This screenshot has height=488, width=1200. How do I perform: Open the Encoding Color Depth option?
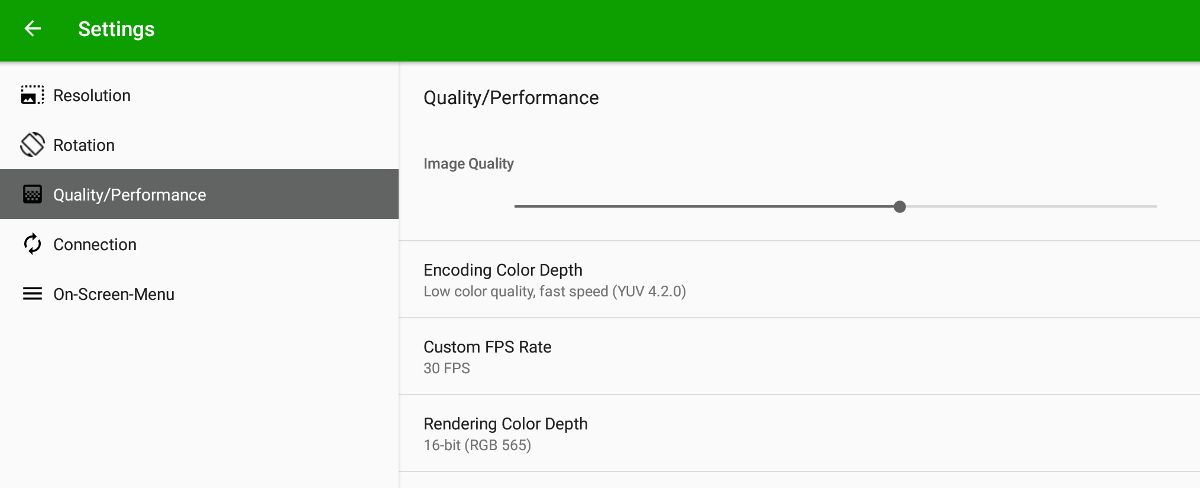click(x=503, y=270)
